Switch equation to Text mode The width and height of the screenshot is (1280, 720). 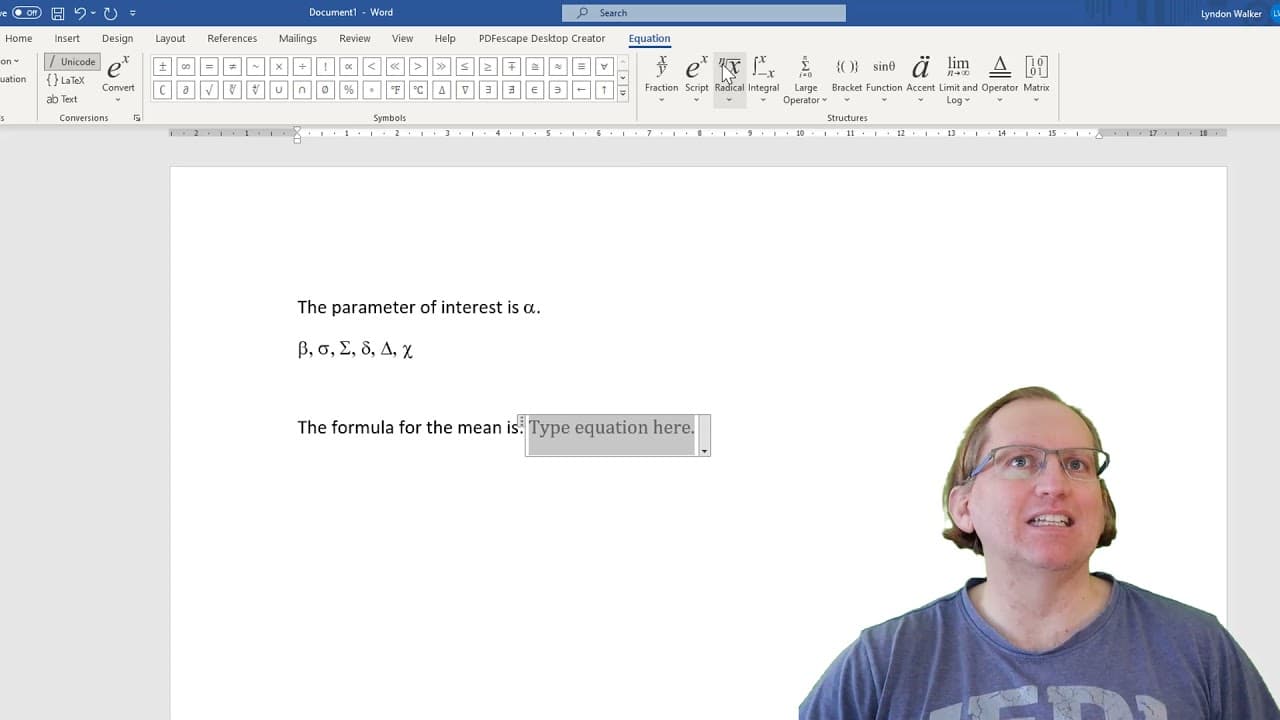click(62, 99)
